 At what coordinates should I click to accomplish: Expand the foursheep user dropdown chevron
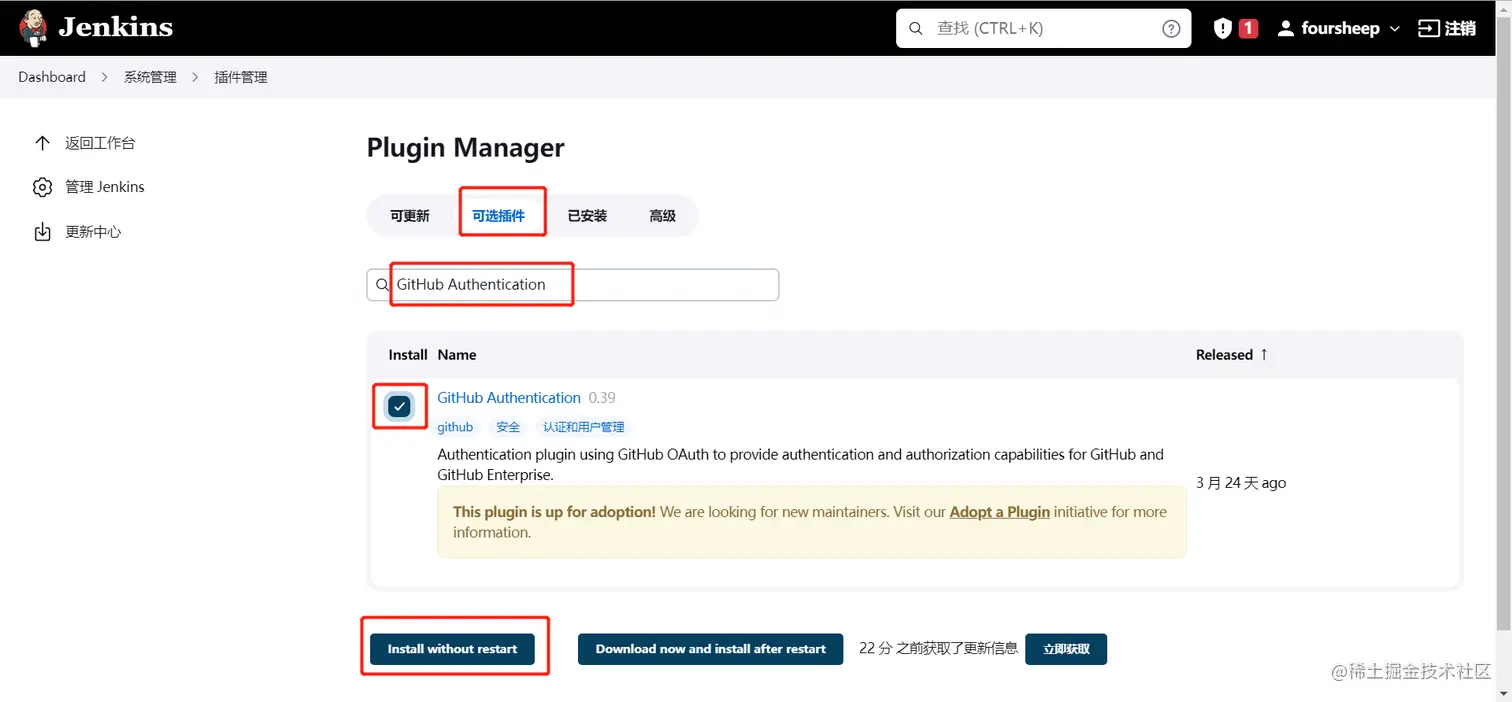coord(1395,29)
